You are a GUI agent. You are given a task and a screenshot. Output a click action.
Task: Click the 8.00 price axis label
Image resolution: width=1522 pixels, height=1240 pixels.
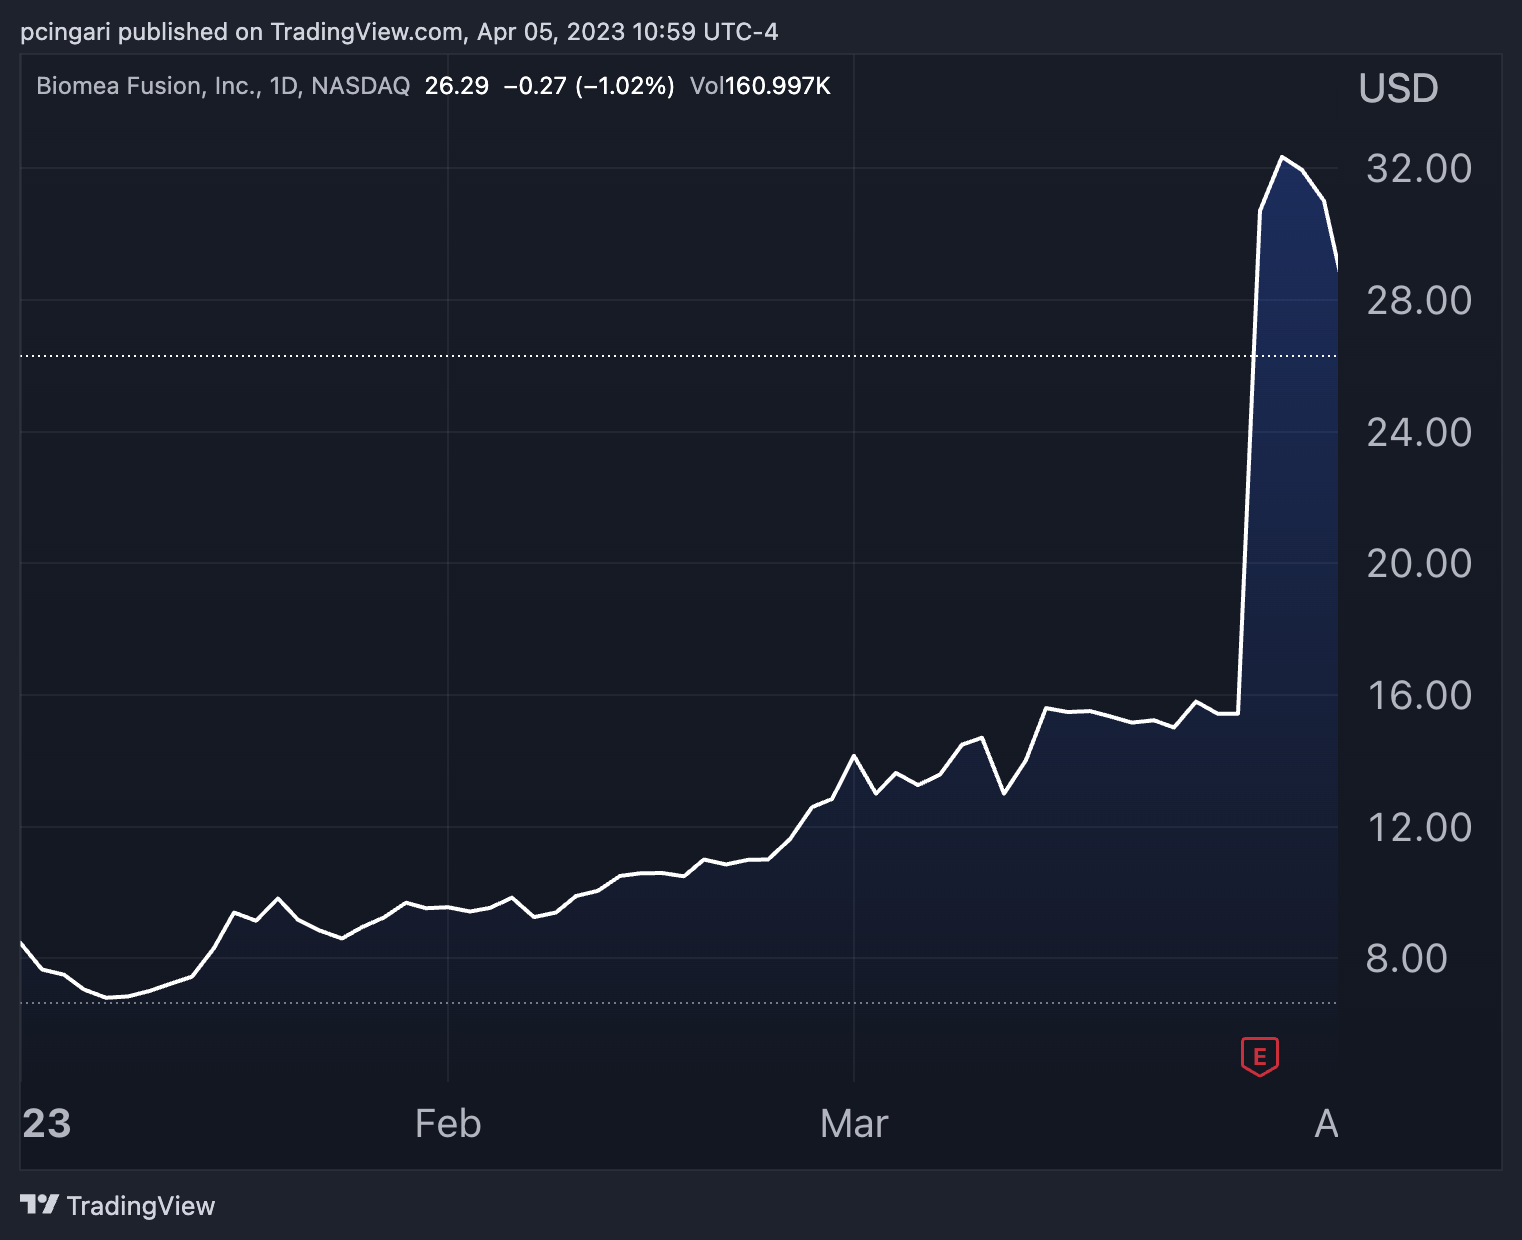click(x=1406, y=958)
